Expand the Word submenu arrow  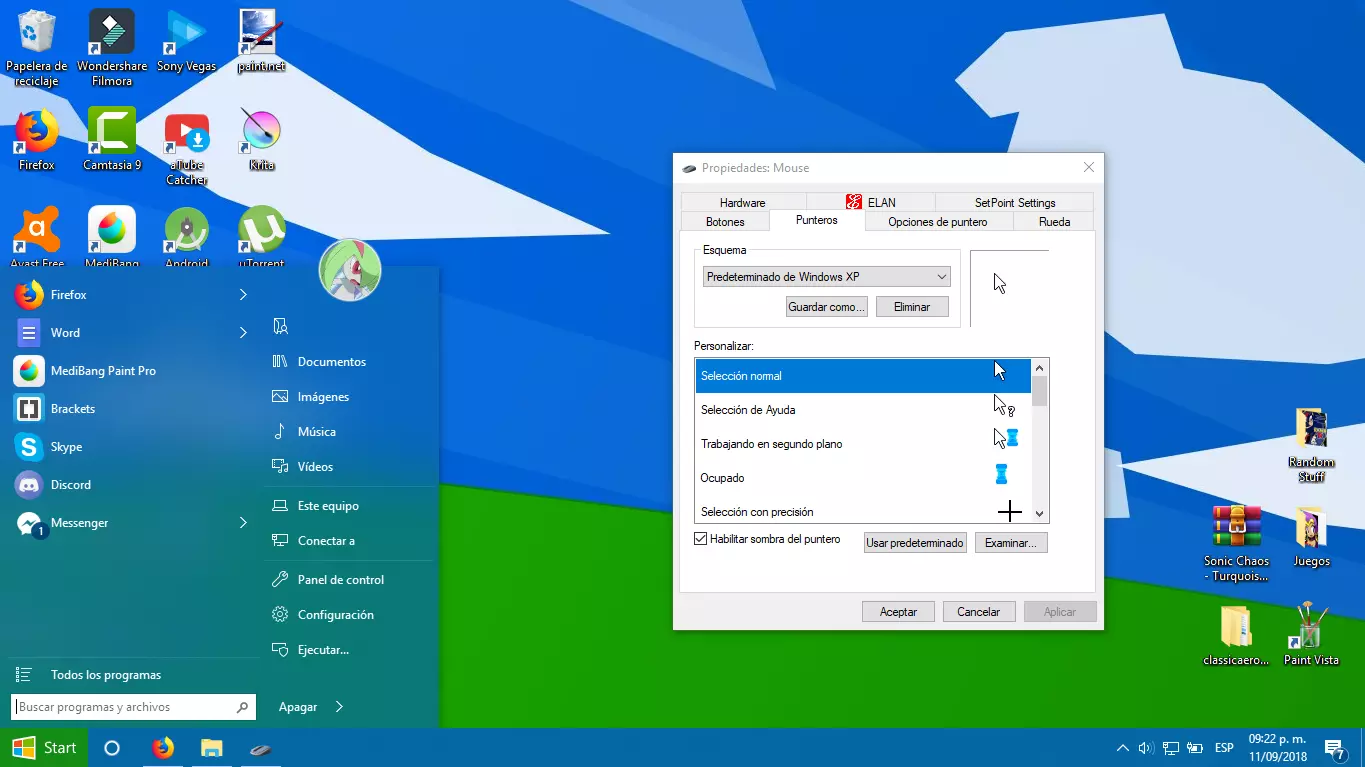[243, 333]
